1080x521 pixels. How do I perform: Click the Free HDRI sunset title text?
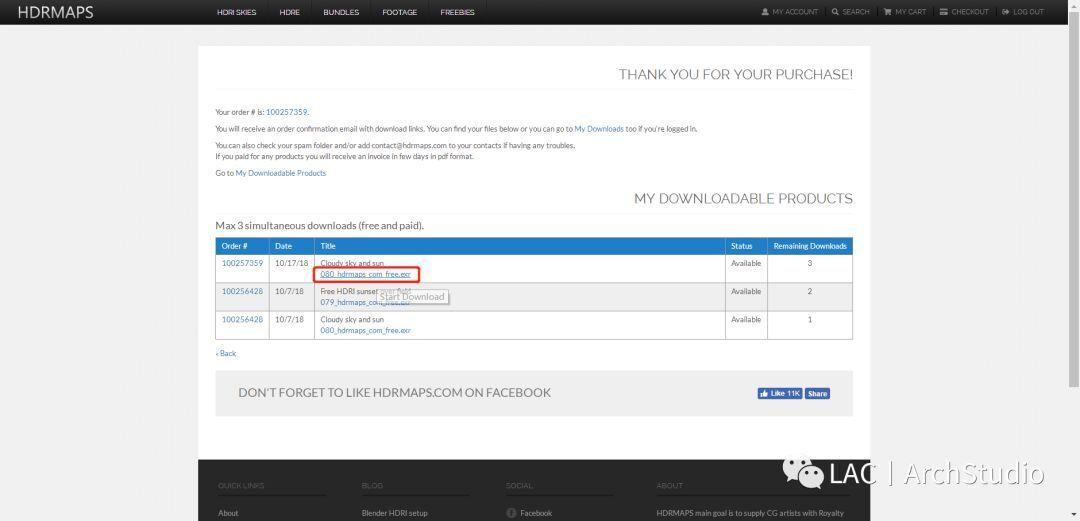tap(366, 292)
